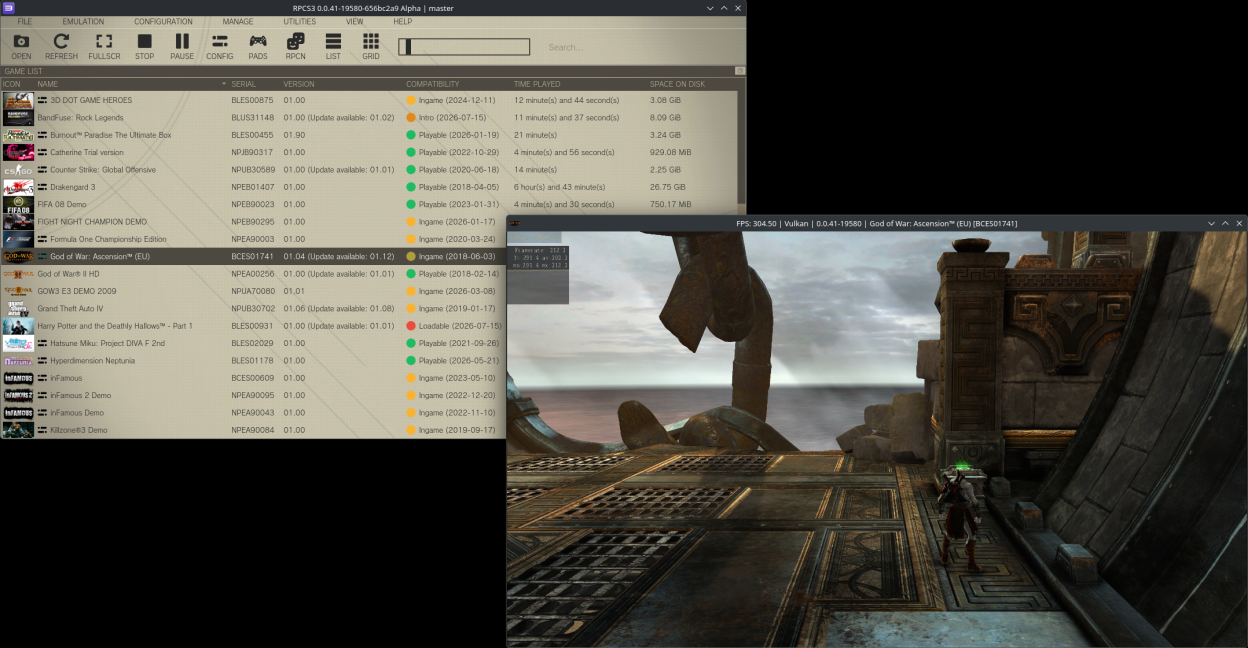
Task: Click Burnout Paradise's green Playable status
Action: 411,135
